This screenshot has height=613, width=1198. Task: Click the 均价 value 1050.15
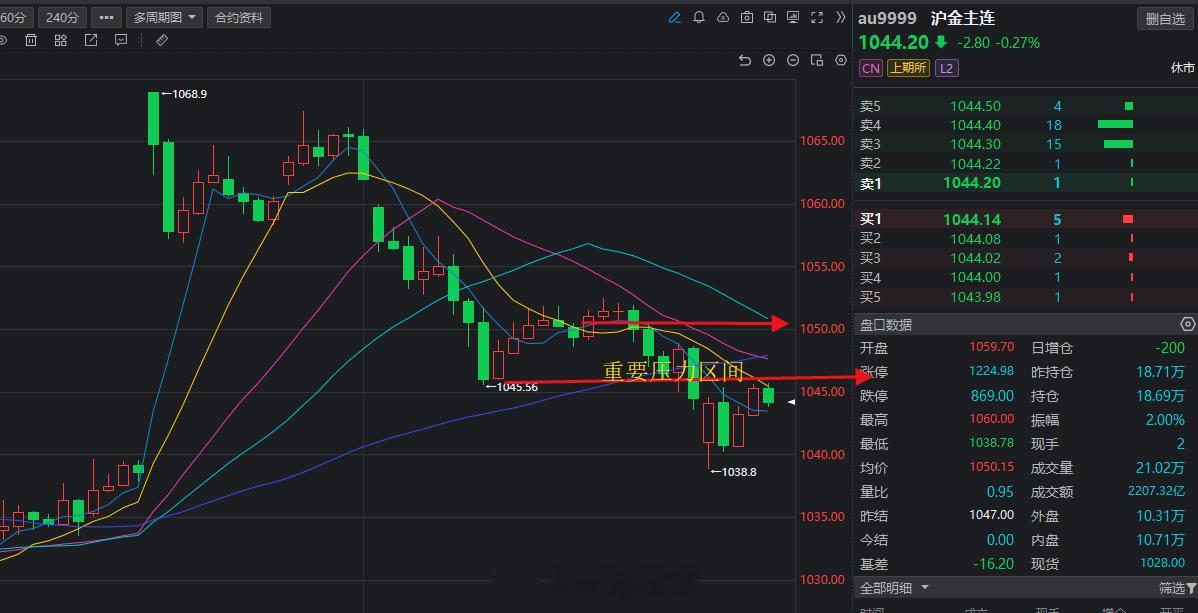[x=992, y=467]
